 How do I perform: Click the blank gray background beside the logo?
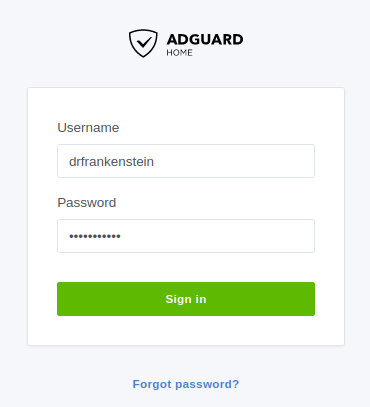click(x=300, y=43)
